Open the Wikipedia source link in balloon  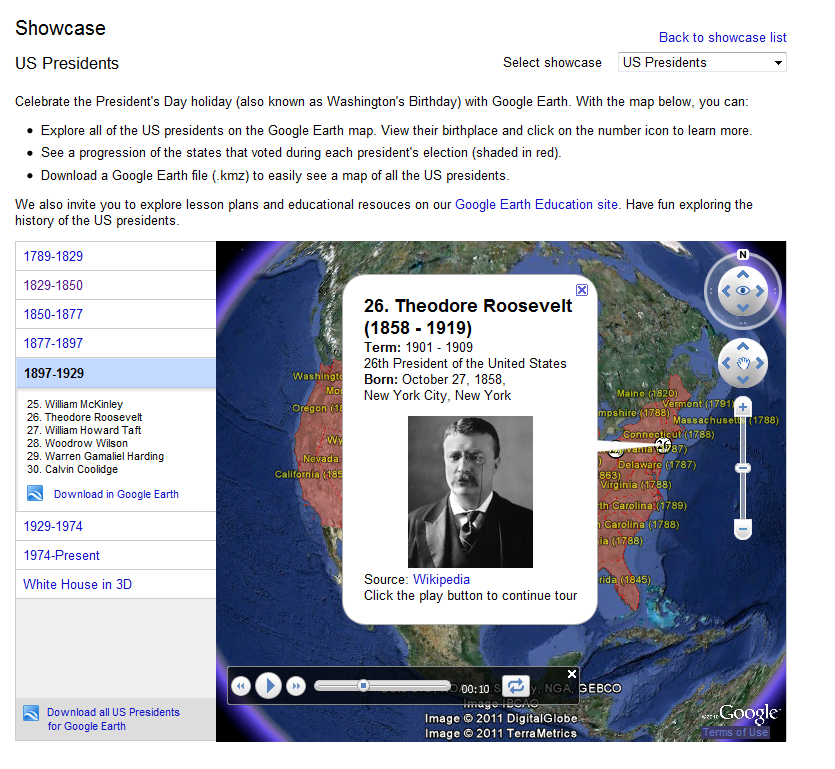coord(441,579)
